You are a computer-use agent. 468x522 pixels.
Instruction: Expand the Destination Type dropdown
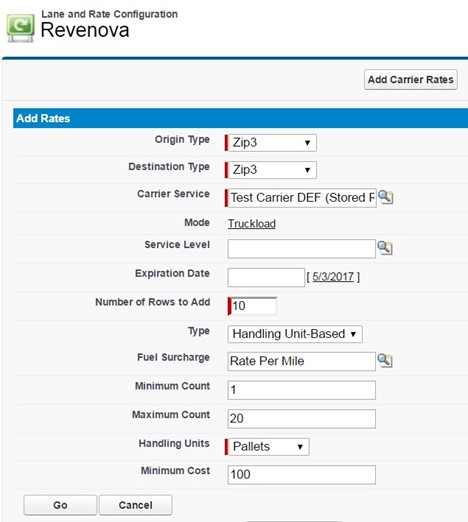[x=272, y=170]
